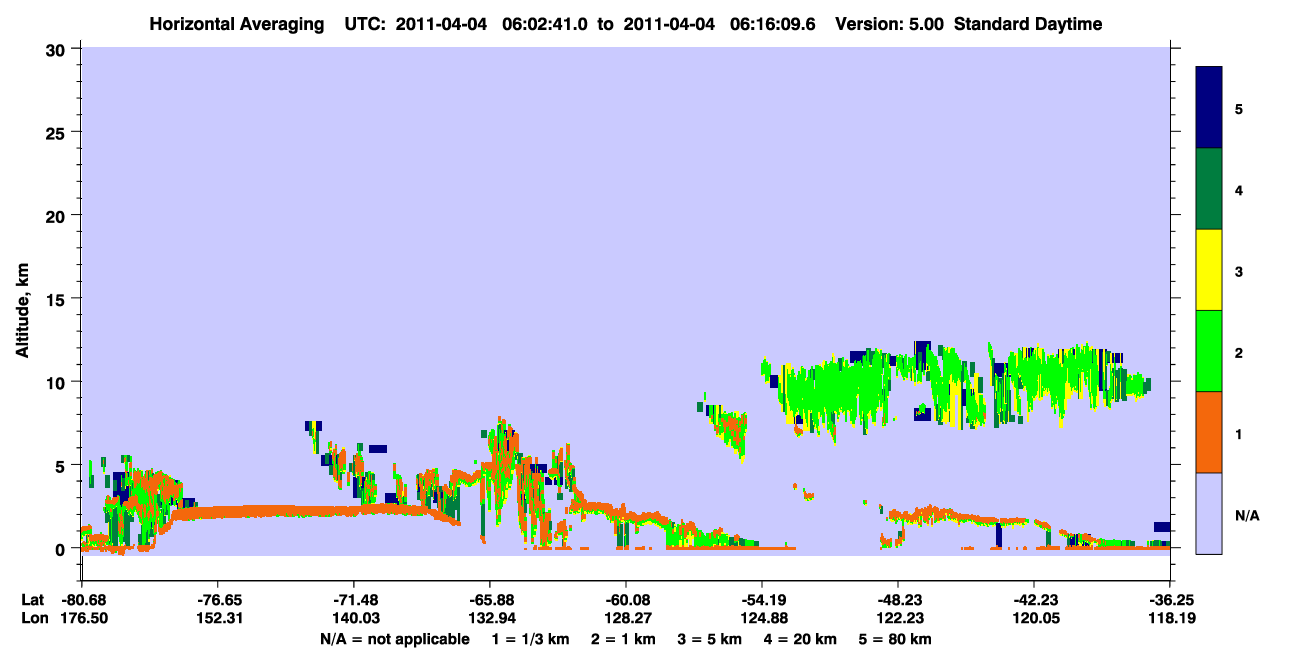The width and height of the screenshot is (1300, 667).
Task: Click 'N/A = not applicable' legend text
Action: click(x=395, y=639)
